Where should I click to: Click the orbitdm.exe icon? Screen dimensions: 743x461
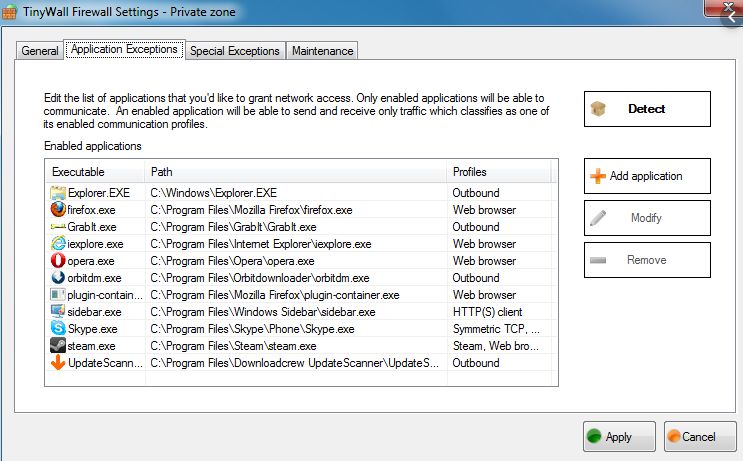pos(58,278)
